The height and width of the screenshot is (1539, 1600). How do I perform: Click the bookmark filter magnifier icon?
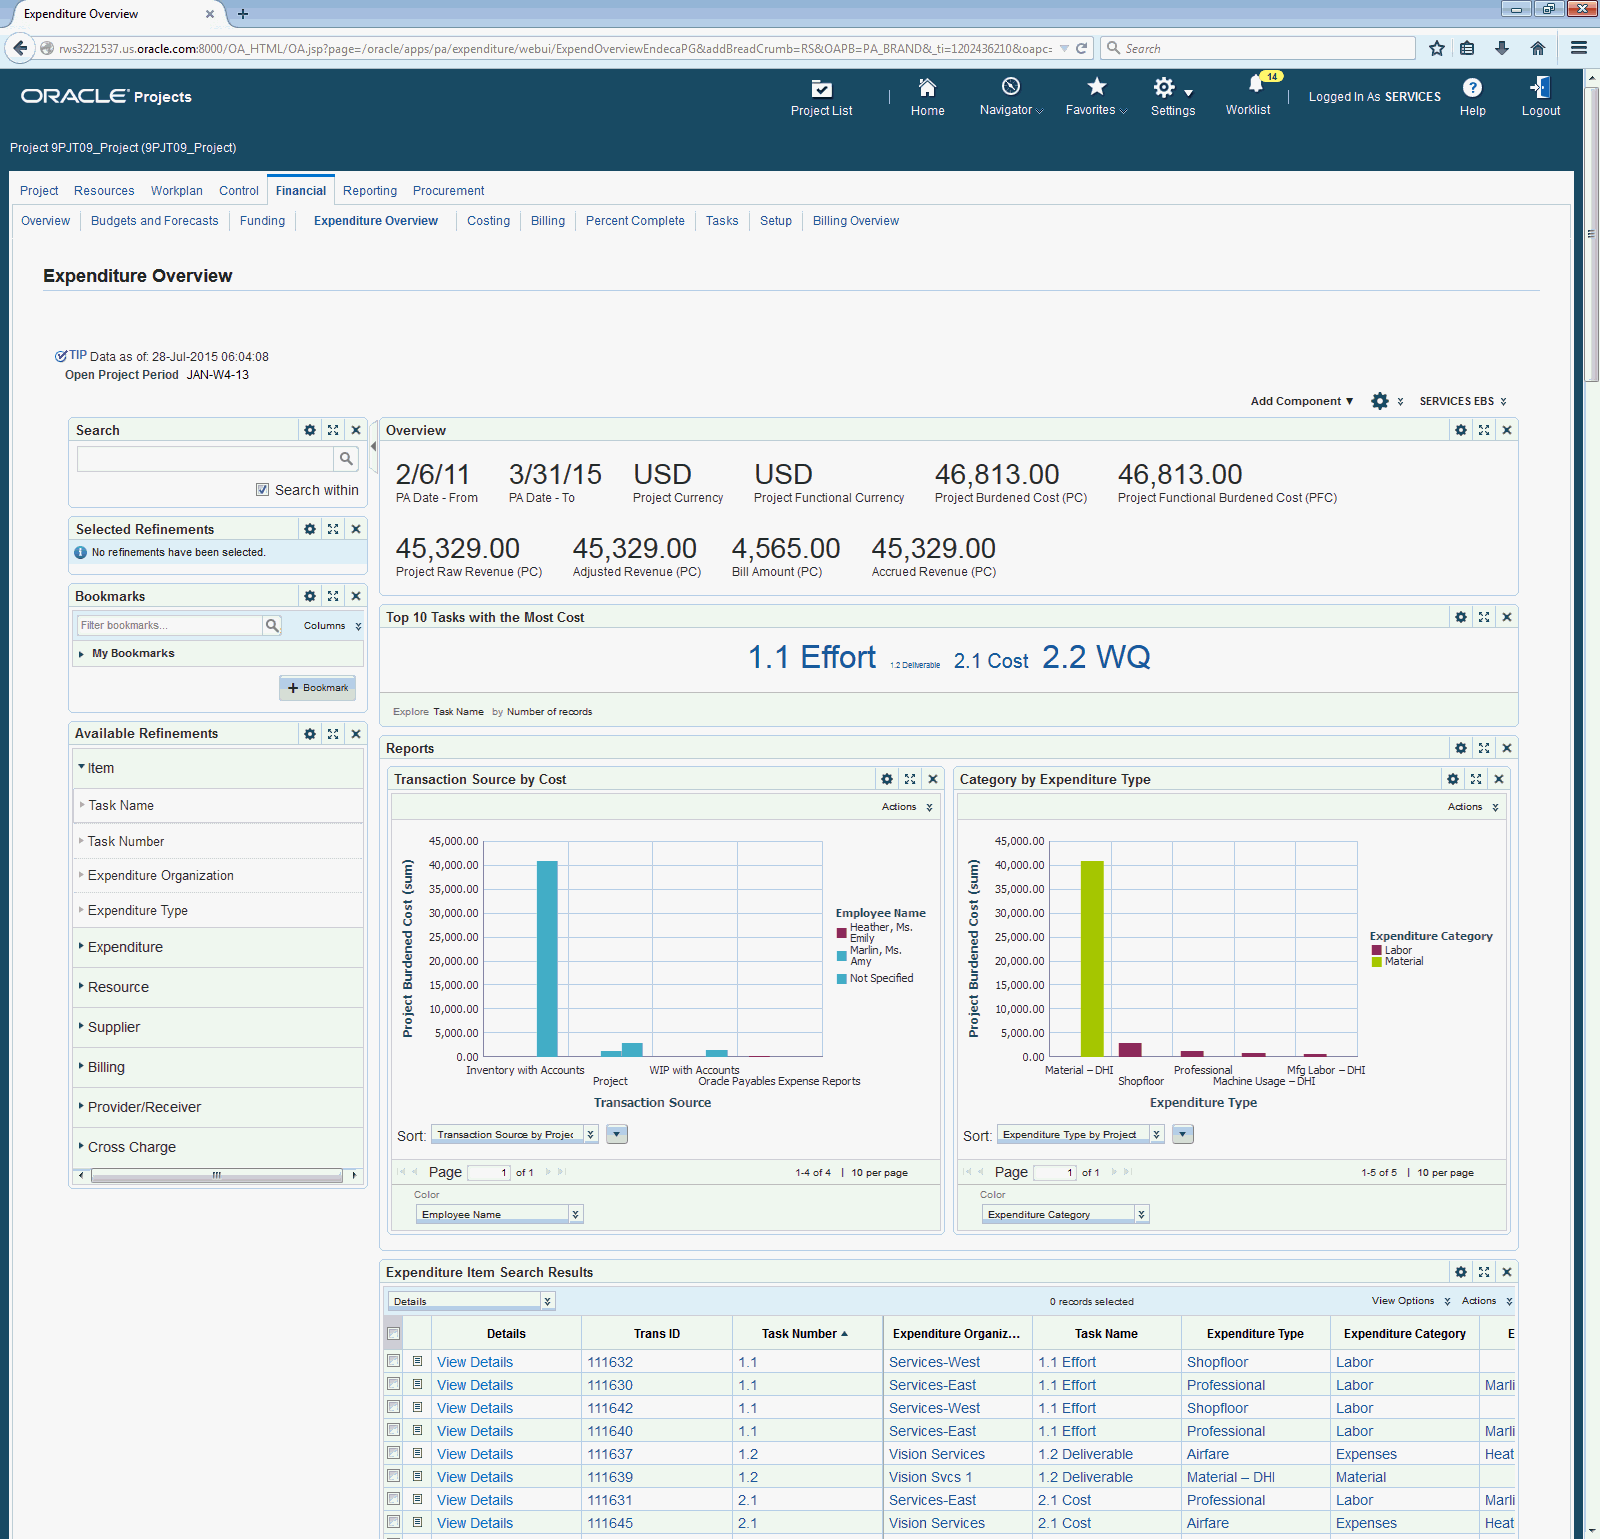[x=271, y=625]
